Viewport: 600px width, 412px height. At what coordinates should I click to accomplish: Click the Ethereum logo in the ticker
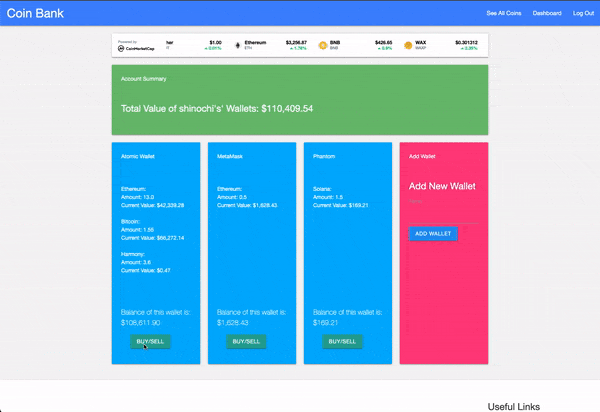click(x=237, y=46)
